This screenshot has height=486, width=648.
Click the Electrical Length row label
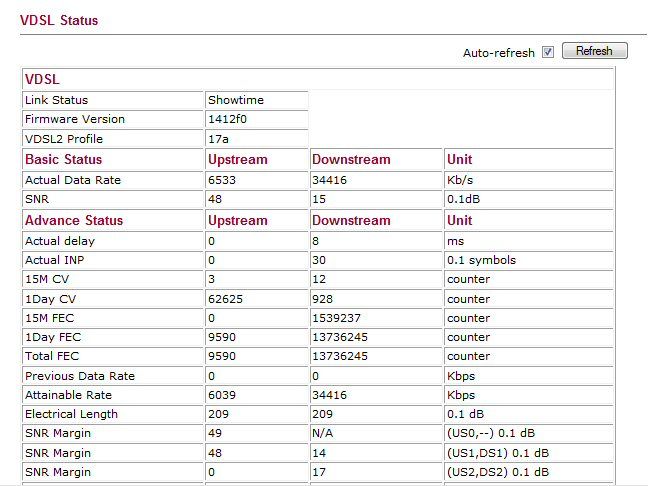[x=71, y=414]
